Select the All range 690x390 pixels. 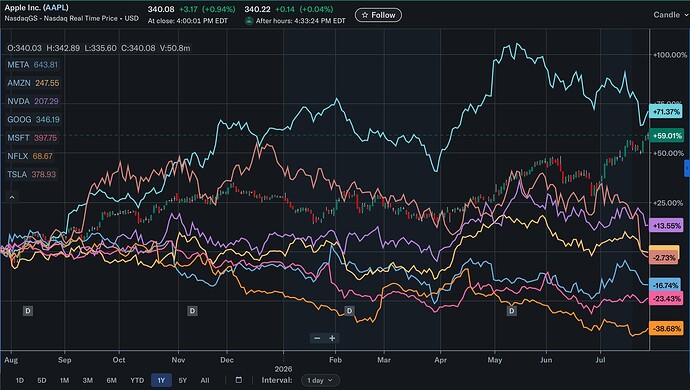coord(205,380)
